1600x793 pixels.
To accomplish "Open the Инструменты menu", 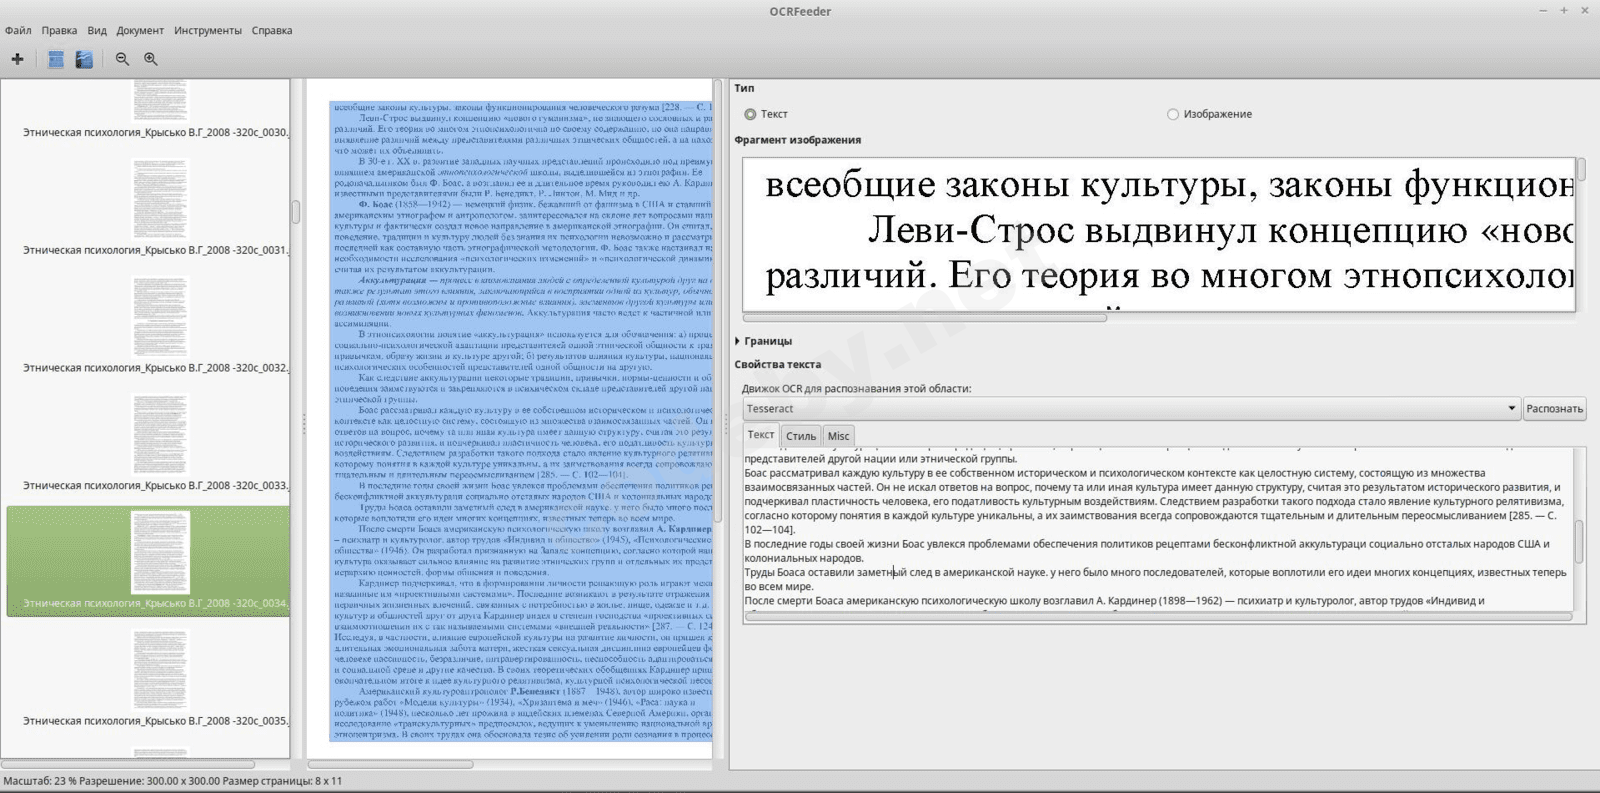I will pos(207,30).
